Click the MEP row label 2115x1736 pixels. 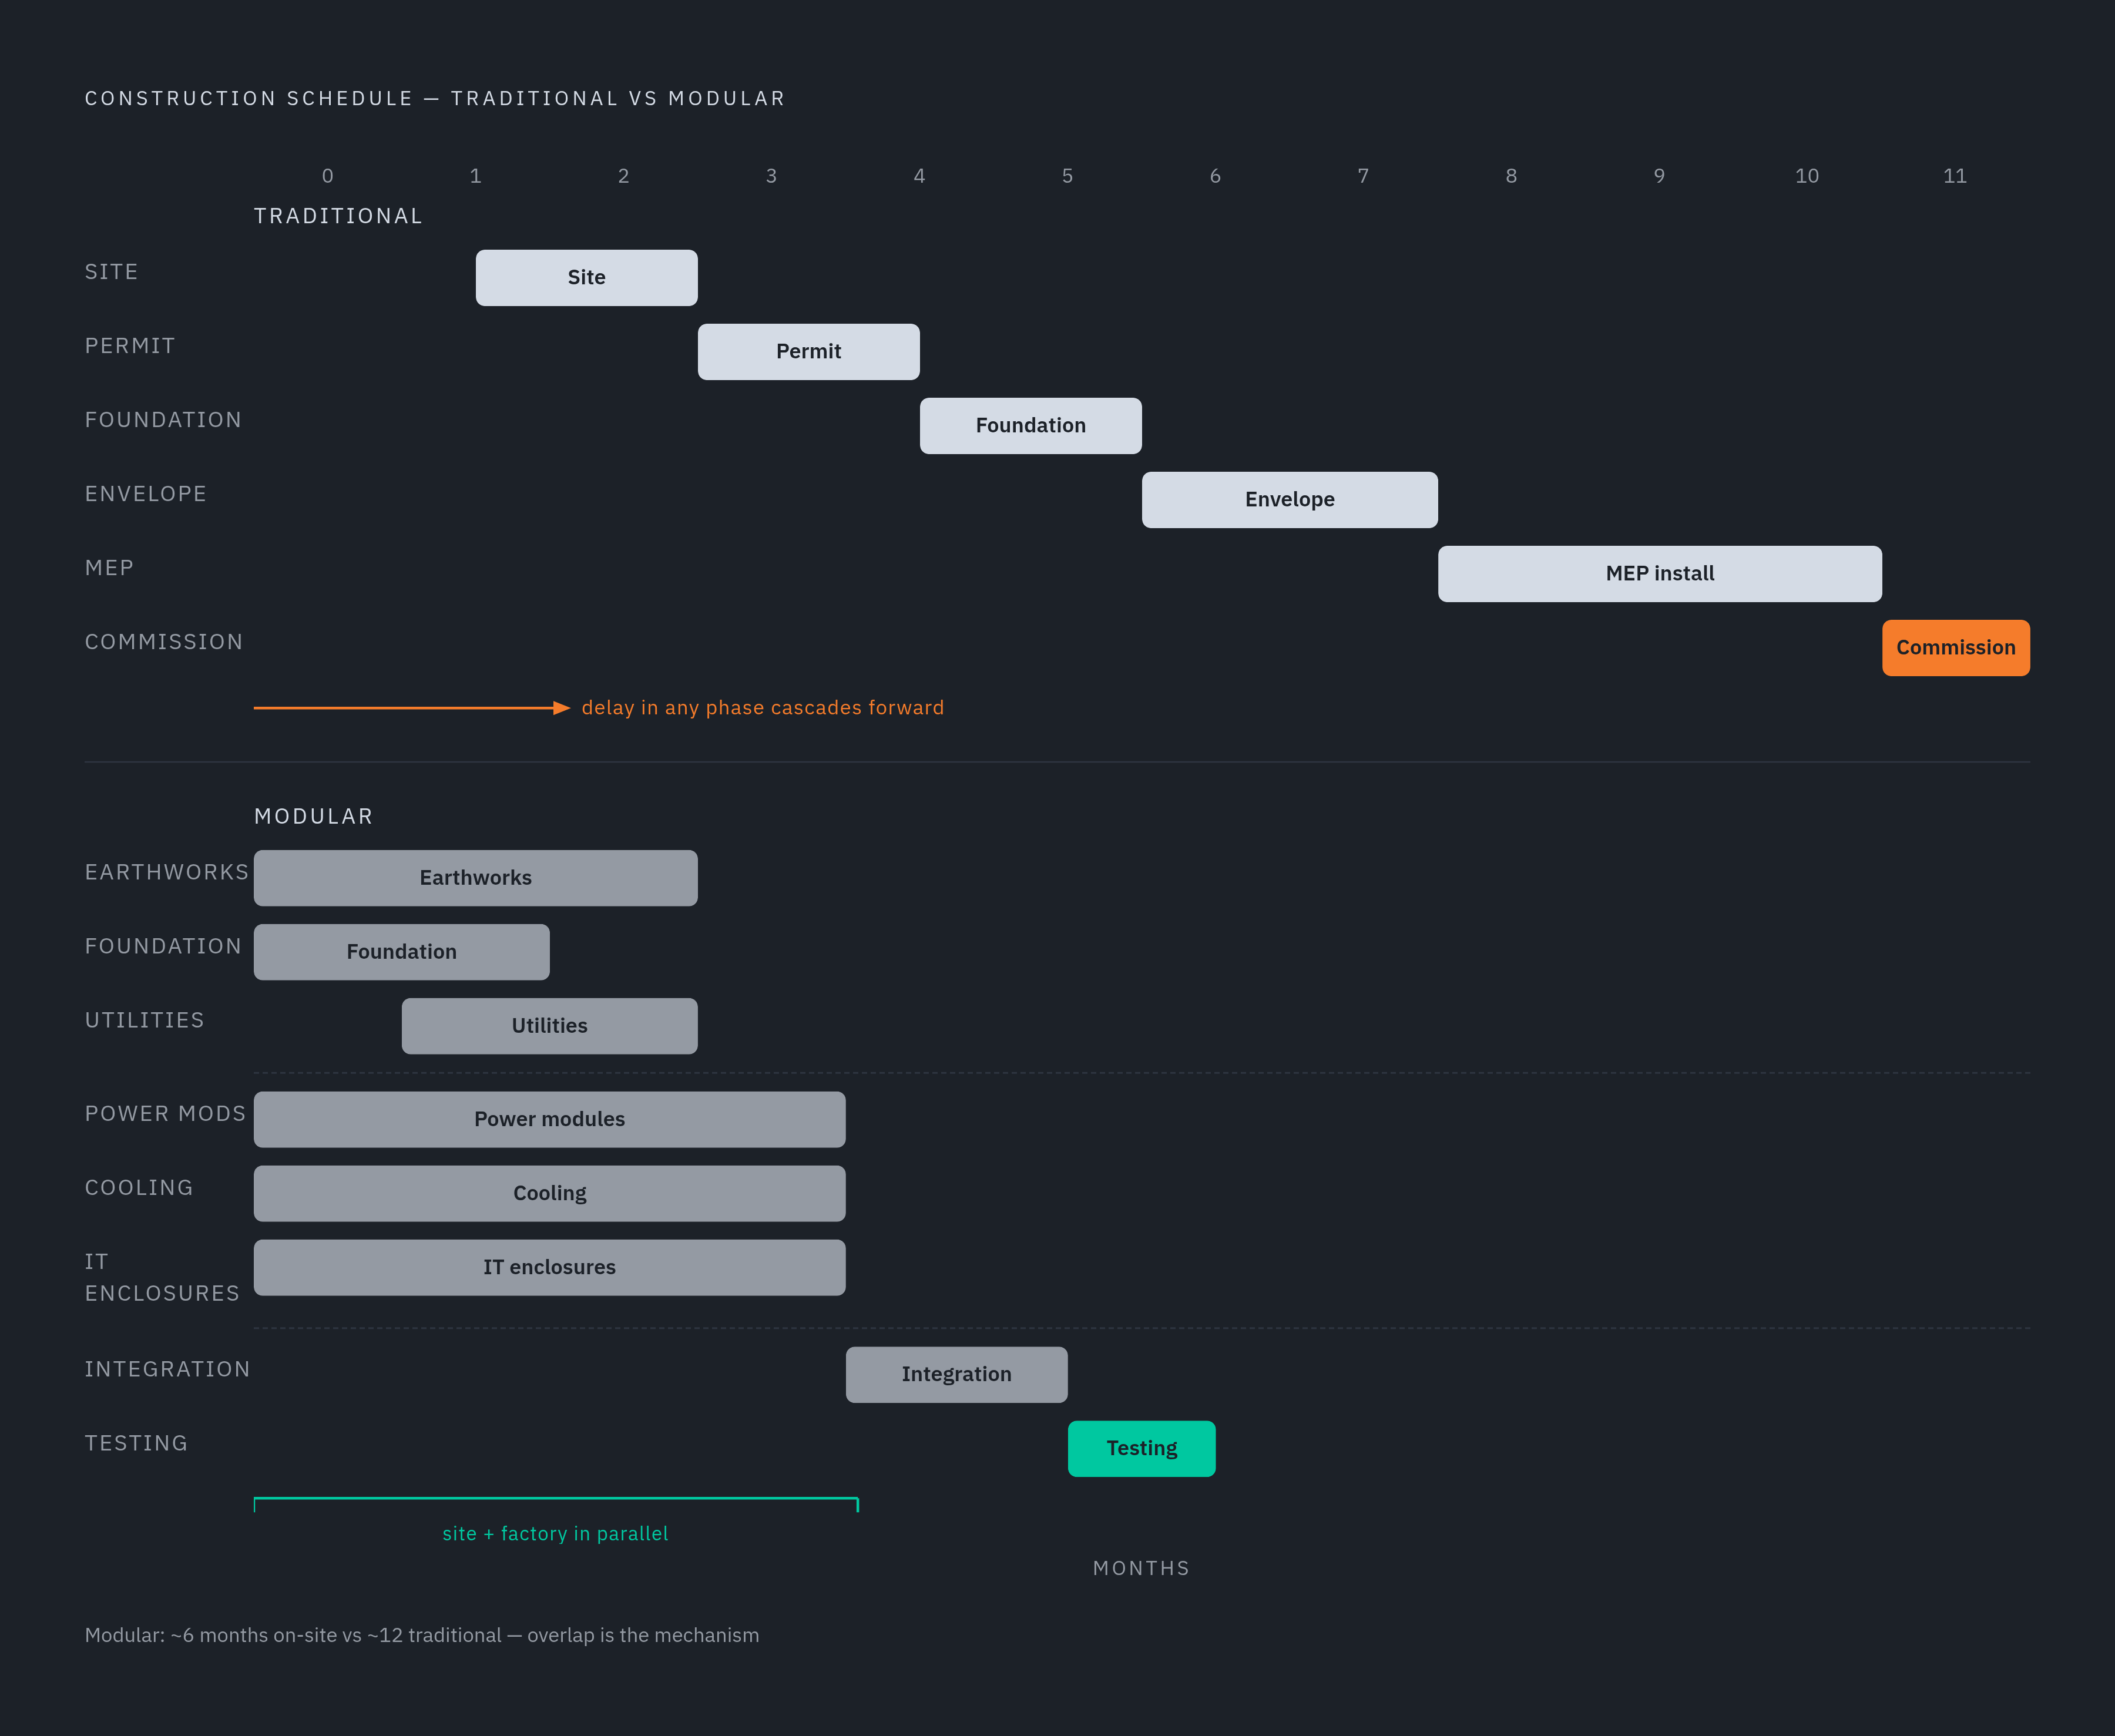point(109,568)
